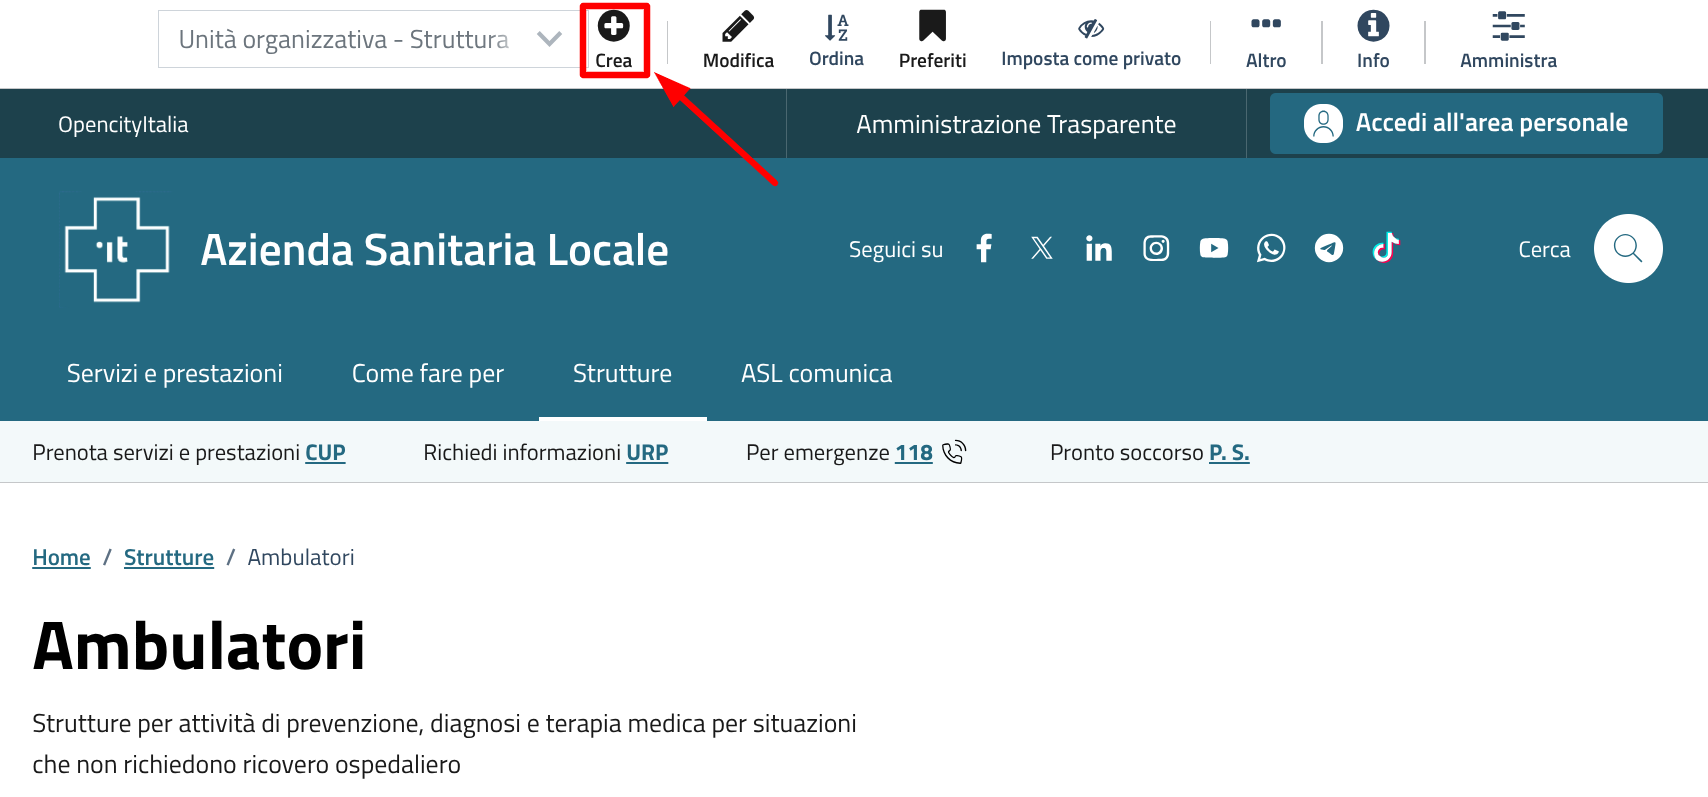Go to ASL comunica section

(x=816, y=374)
